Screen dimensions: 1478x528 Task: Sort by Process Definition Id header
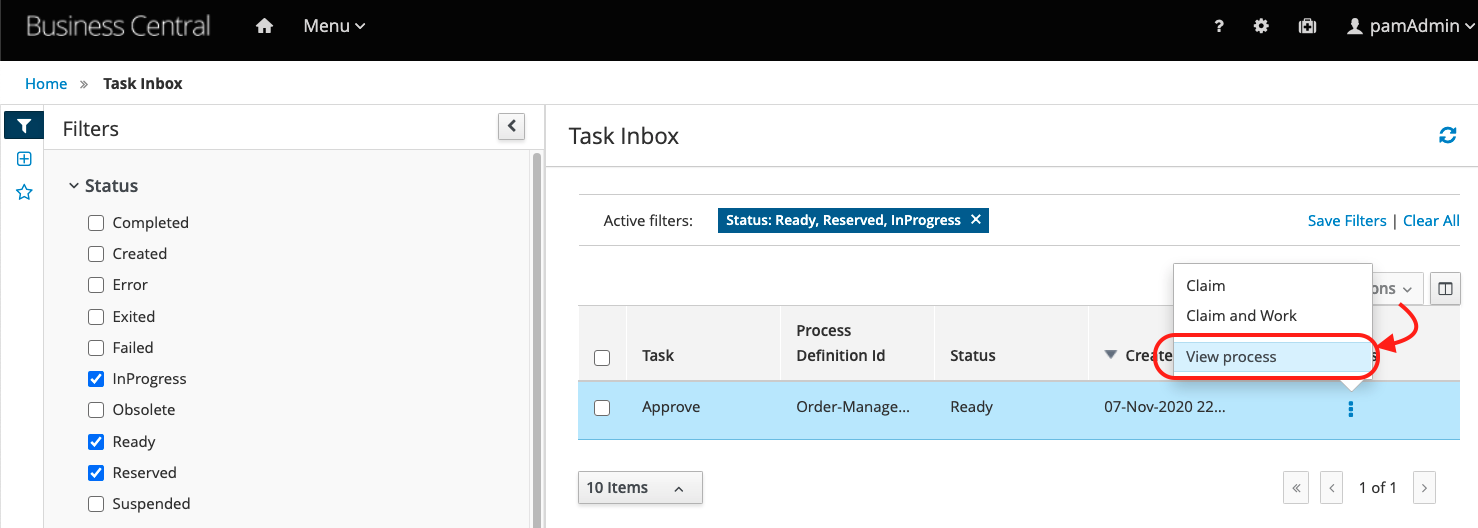pyautogui.click(x=841, y=343)
